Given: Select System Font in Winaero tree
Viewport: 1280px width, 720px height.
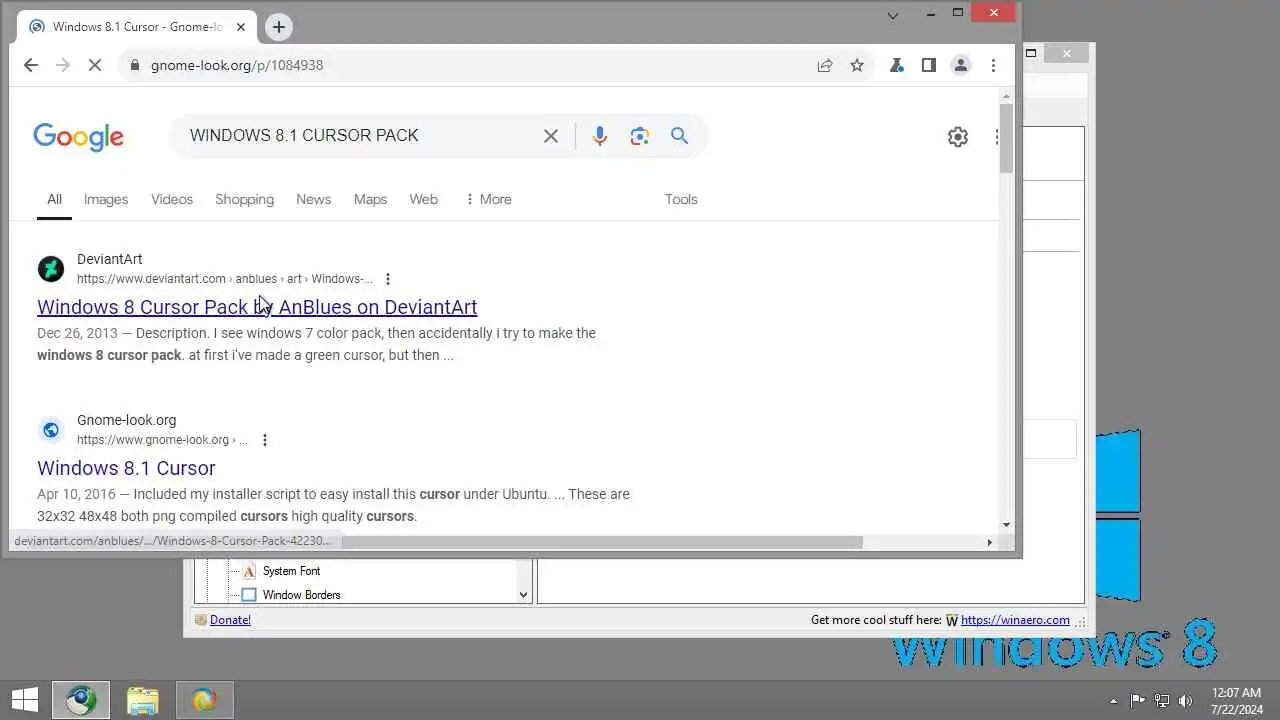Looking at the screenshot, I should 291,571.
